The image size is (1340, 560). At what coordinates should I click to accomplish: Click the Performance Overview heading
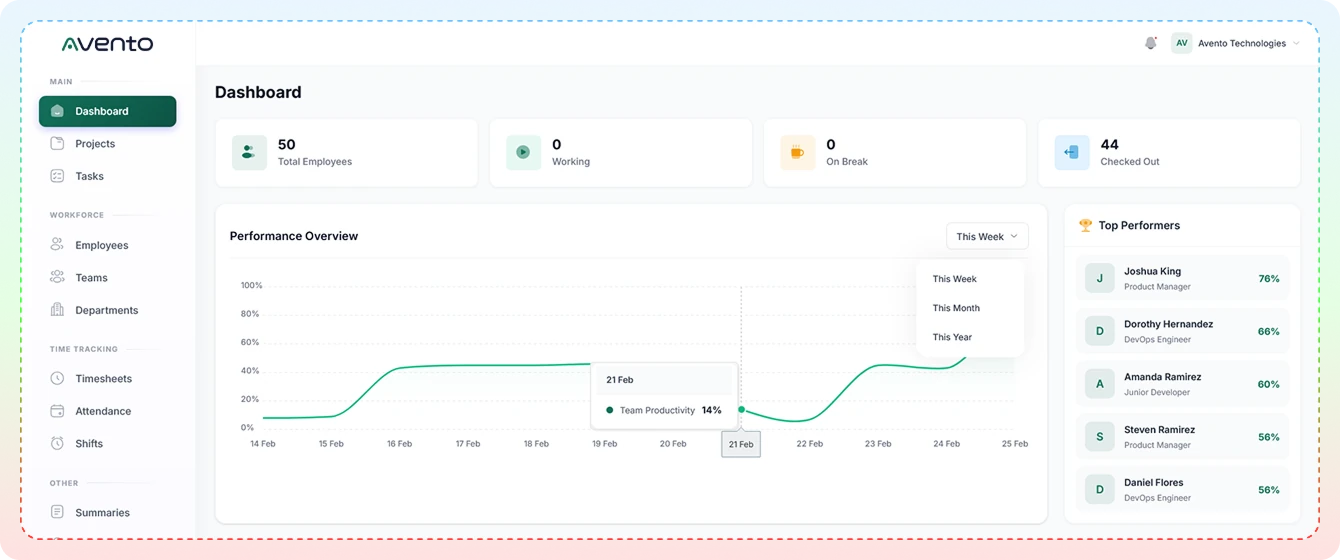[x=294, y=236]
